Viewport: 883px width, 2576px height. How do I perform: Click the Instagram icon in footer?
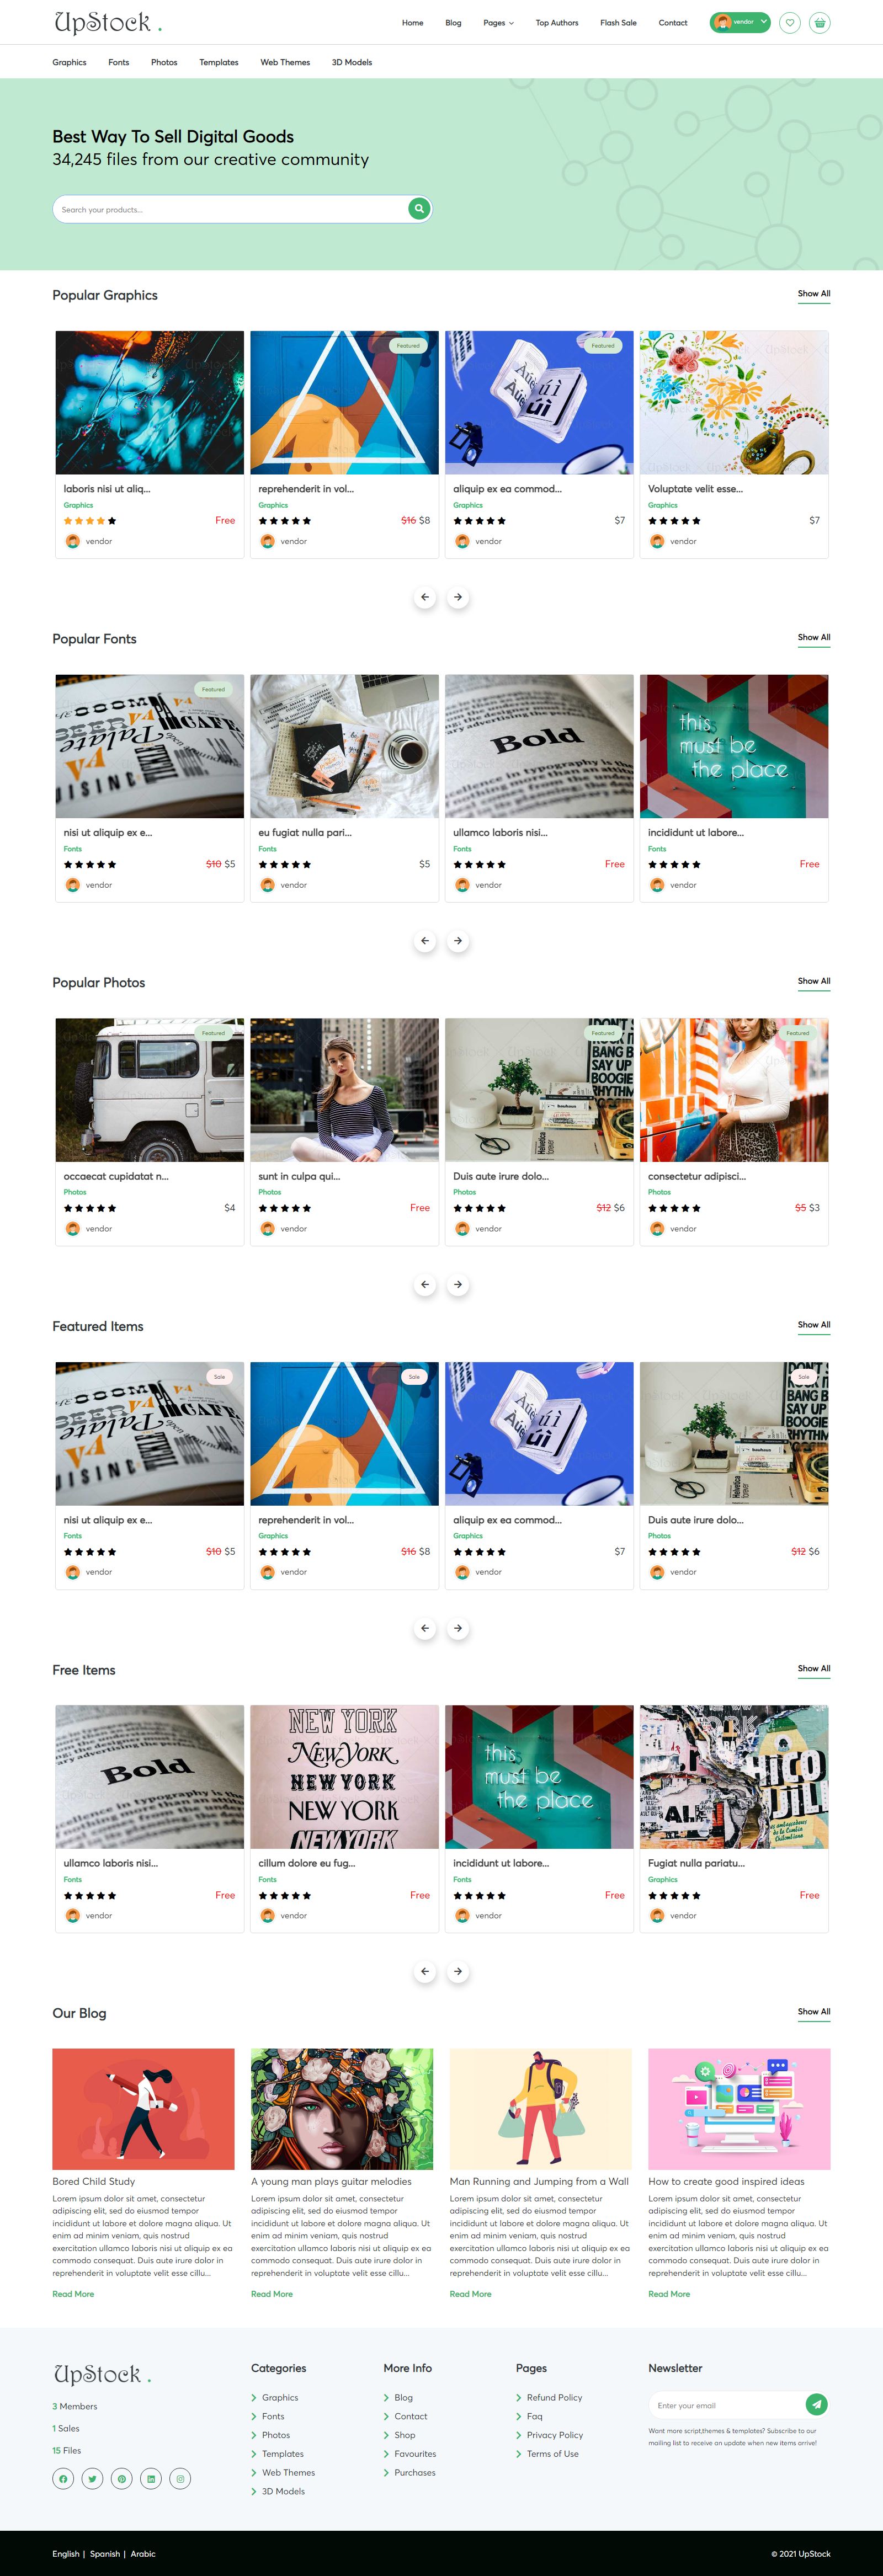180,2478
